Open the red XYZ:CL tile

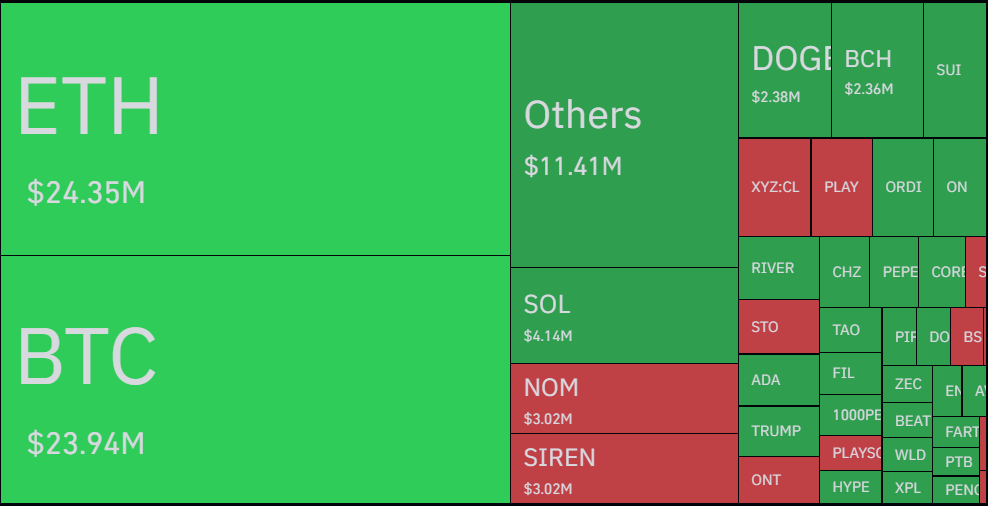775,187
